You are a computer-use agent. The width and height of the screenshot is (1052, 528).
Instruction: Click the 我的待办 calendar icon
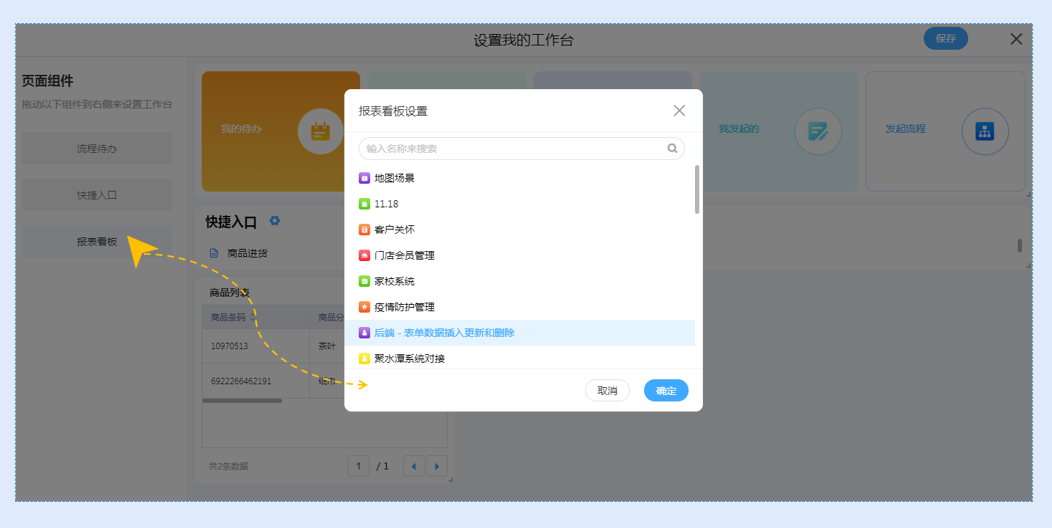tap(320, 131)
